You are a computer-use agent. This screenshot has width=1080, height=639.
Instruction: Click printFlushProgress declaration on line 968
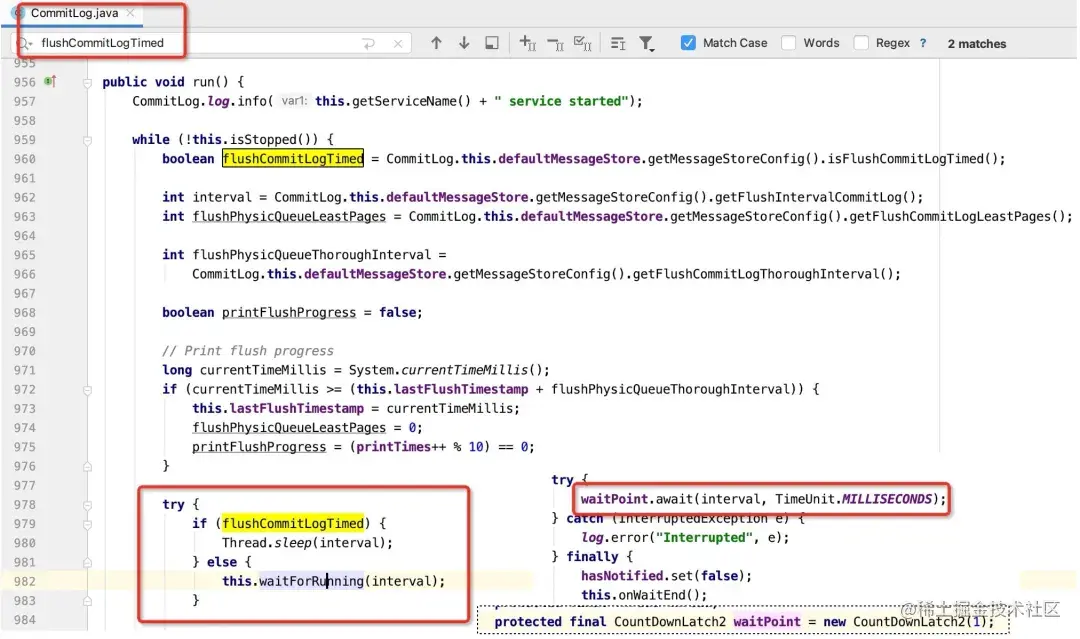(289, 313)
